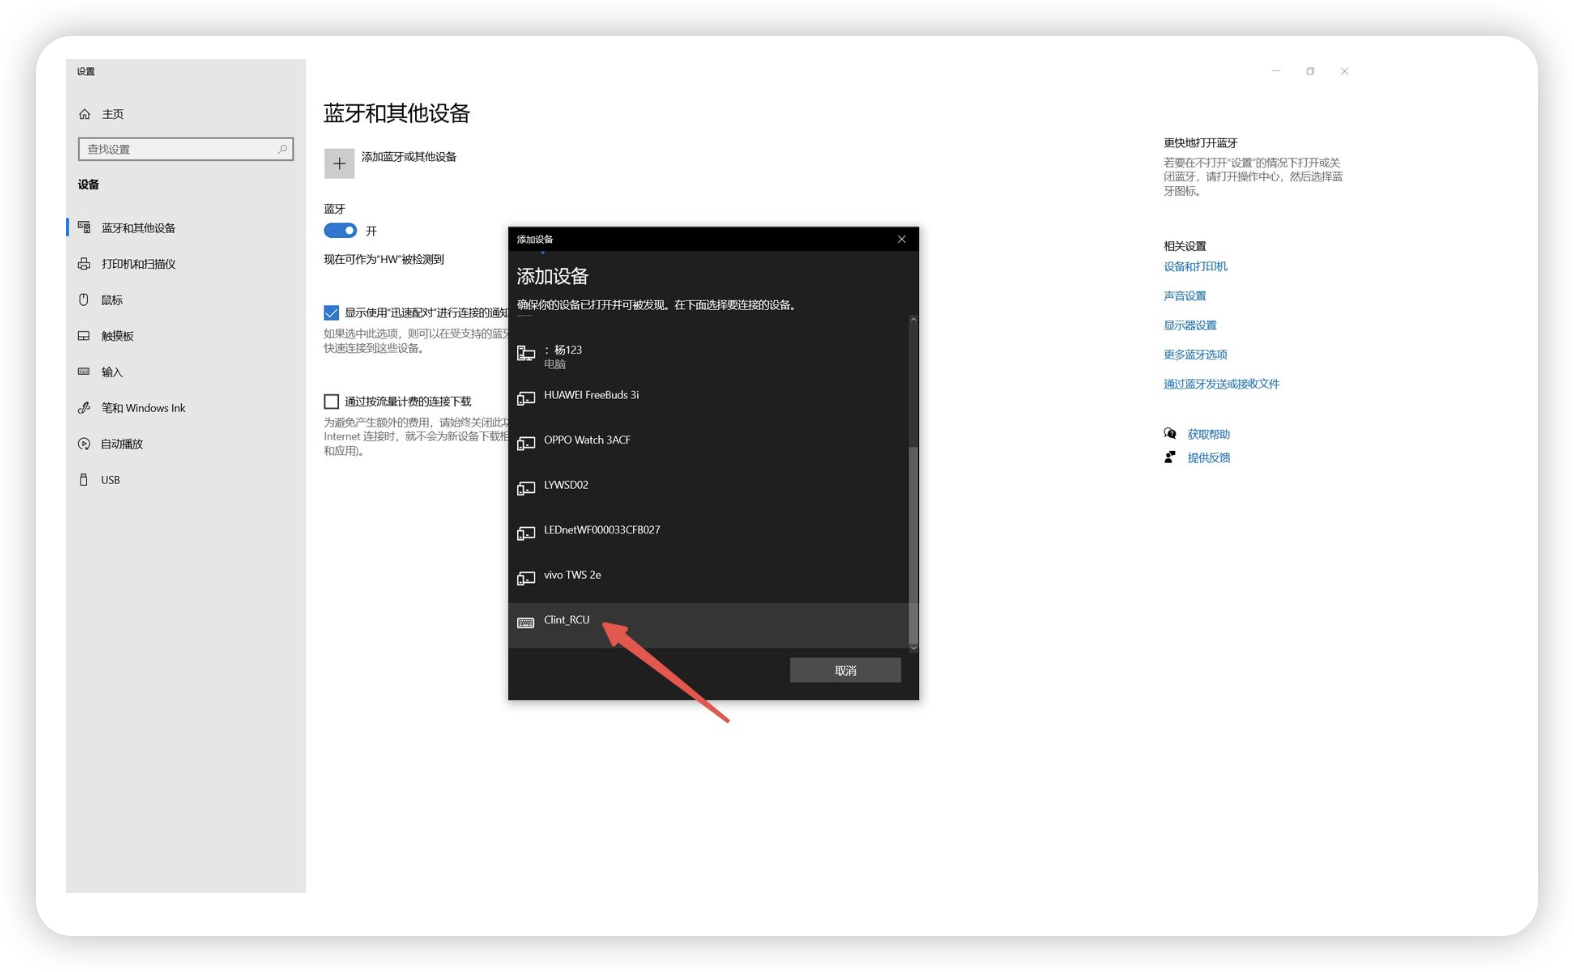Click the device icon beside LYWSD02

tap(526, 489)
